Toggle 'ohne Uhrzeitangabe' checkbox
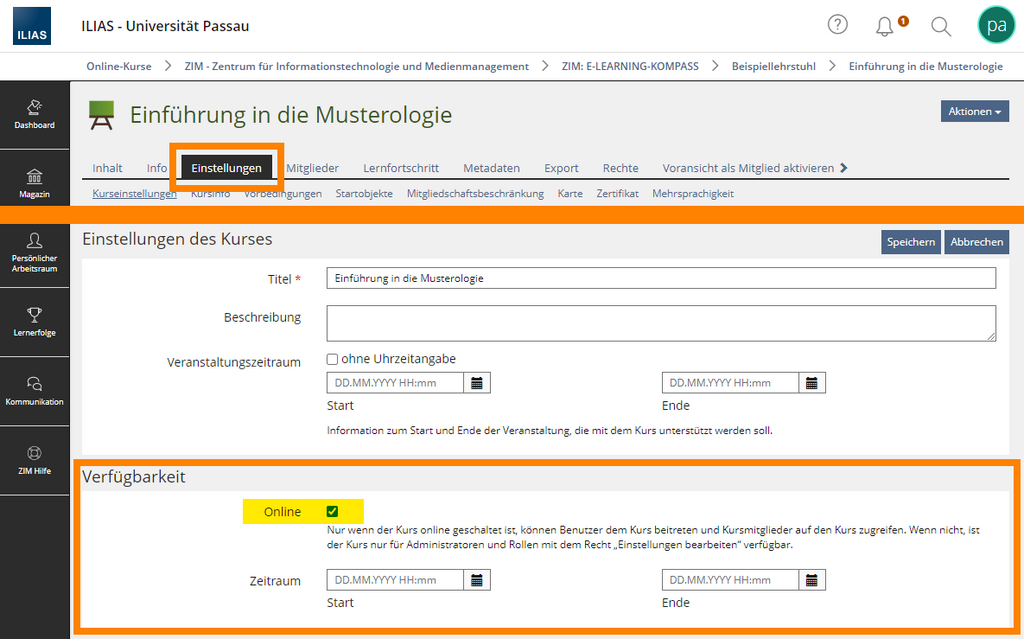 pyautogui.click(x=332, y=359)
